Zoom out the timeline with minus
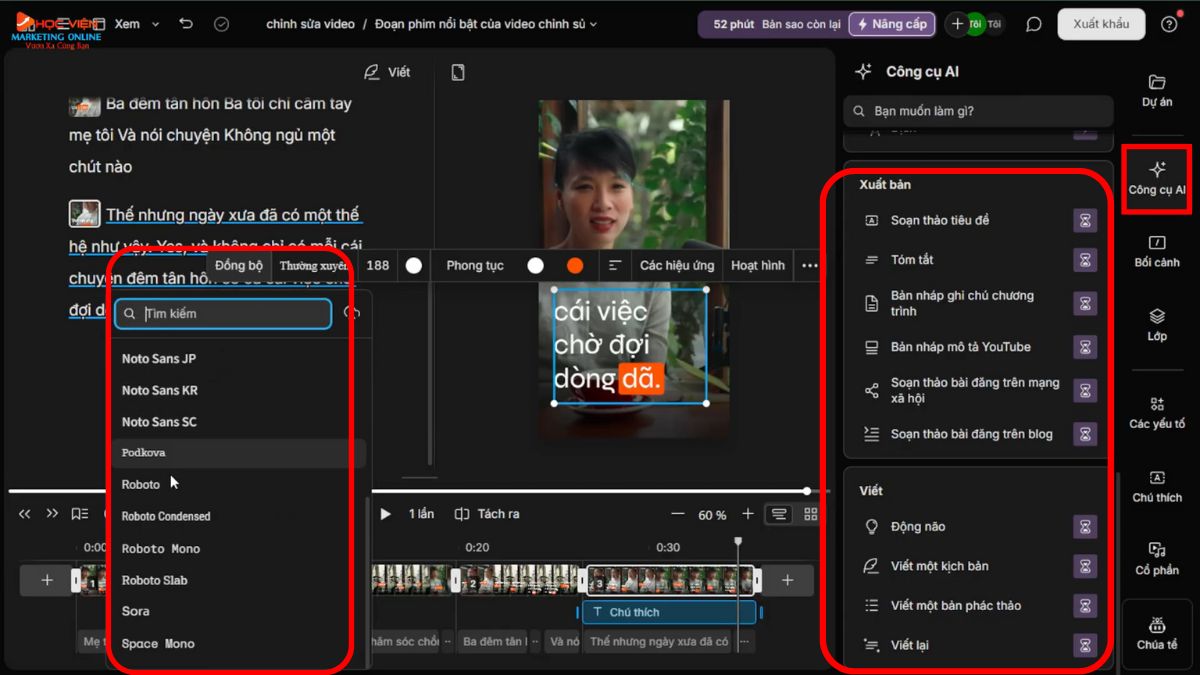The width and height of the screenshot is (1200, 675). pyautogui.click(x=677, y=514)
